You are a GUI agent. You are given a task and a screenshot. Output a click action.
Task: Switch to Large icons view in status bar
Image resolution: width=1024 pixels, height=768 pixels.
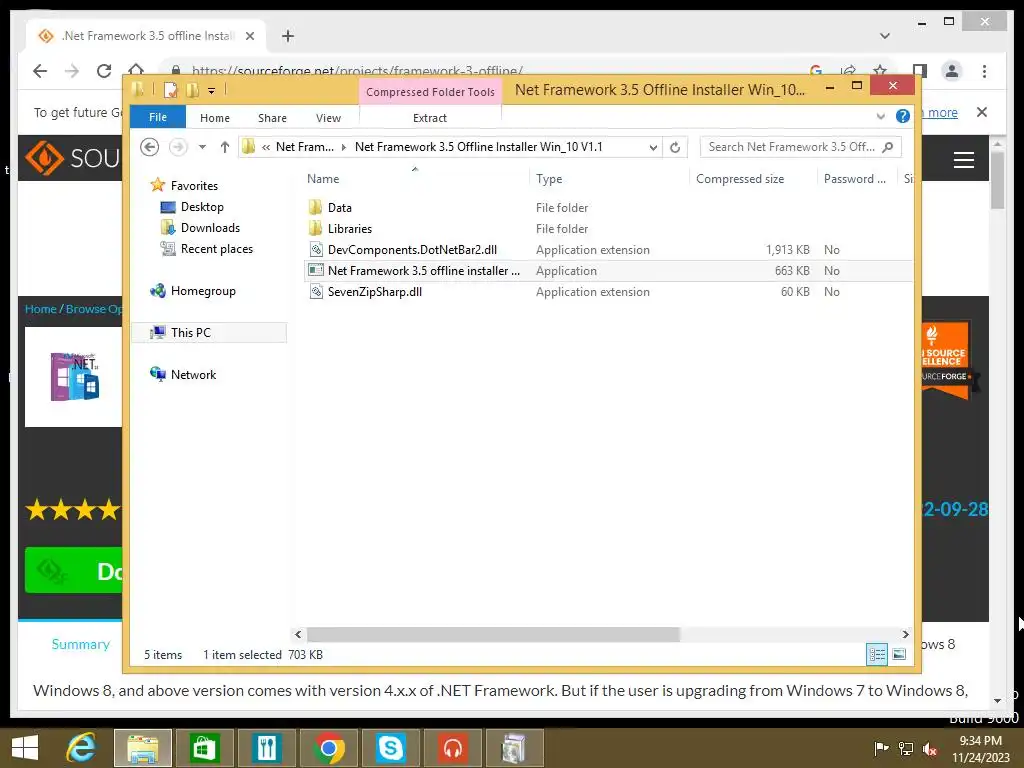tap(899, 654)
